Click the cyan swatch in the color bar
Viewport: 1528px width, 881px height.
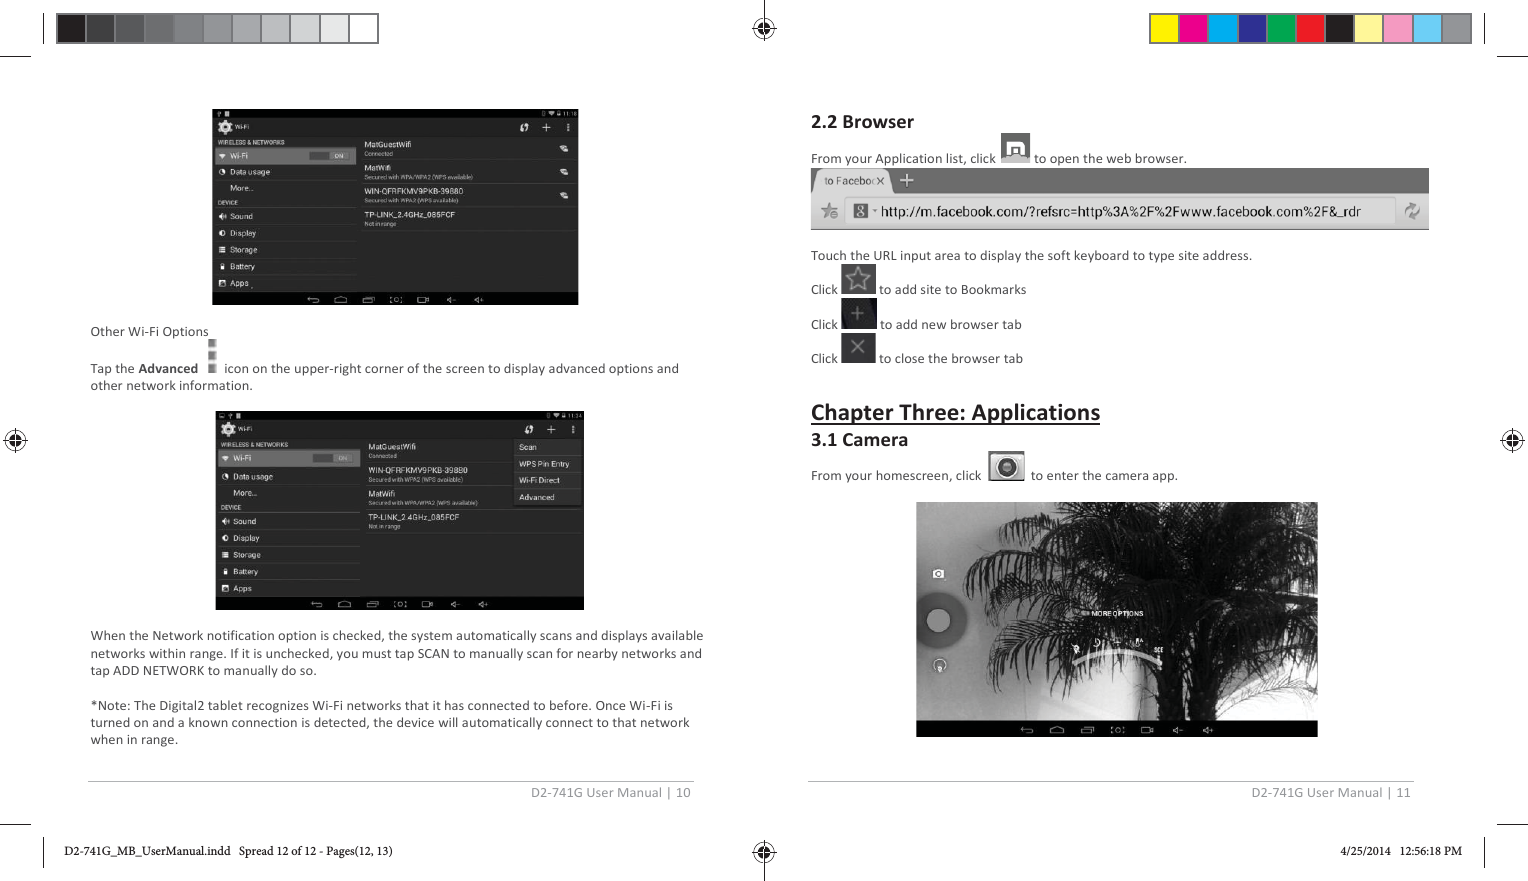[x=1223, y=28]
